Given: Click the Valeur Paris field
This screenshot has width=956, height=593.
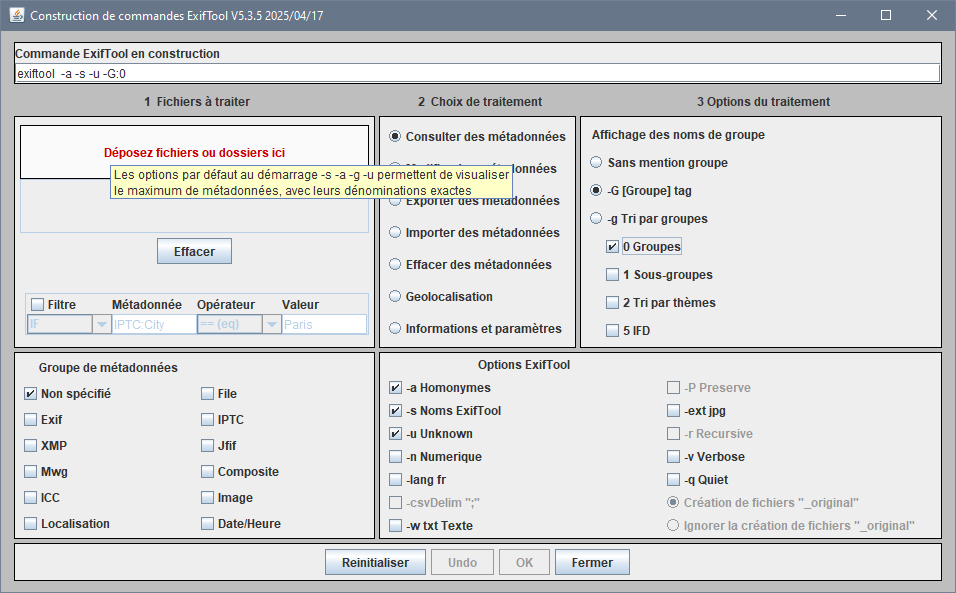Looking at the screenshot, I should (x=324, y=324).
